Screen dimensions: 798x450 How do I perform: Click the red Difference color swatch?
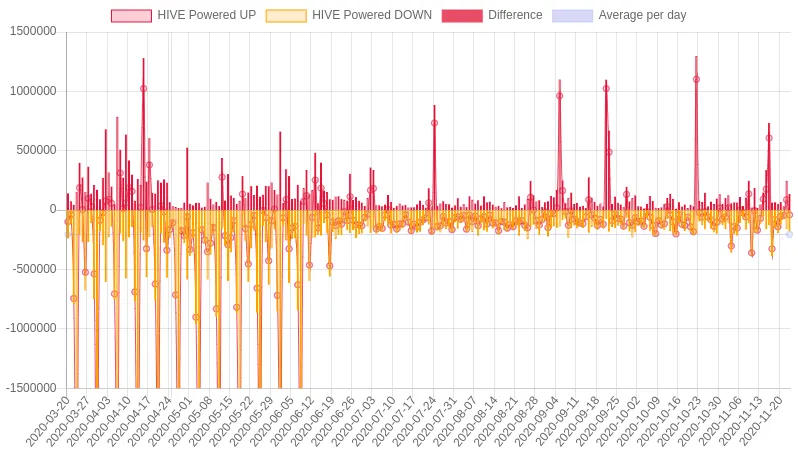(x=462, y=16)
